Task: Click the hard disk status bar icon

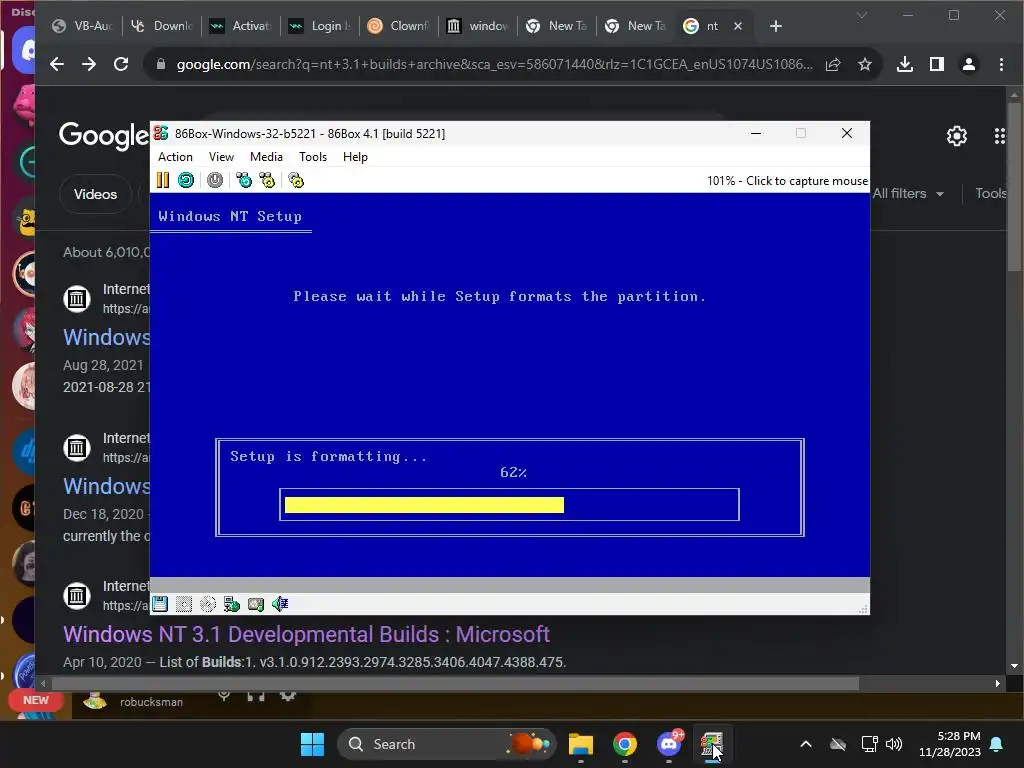Action: point(256,604)
